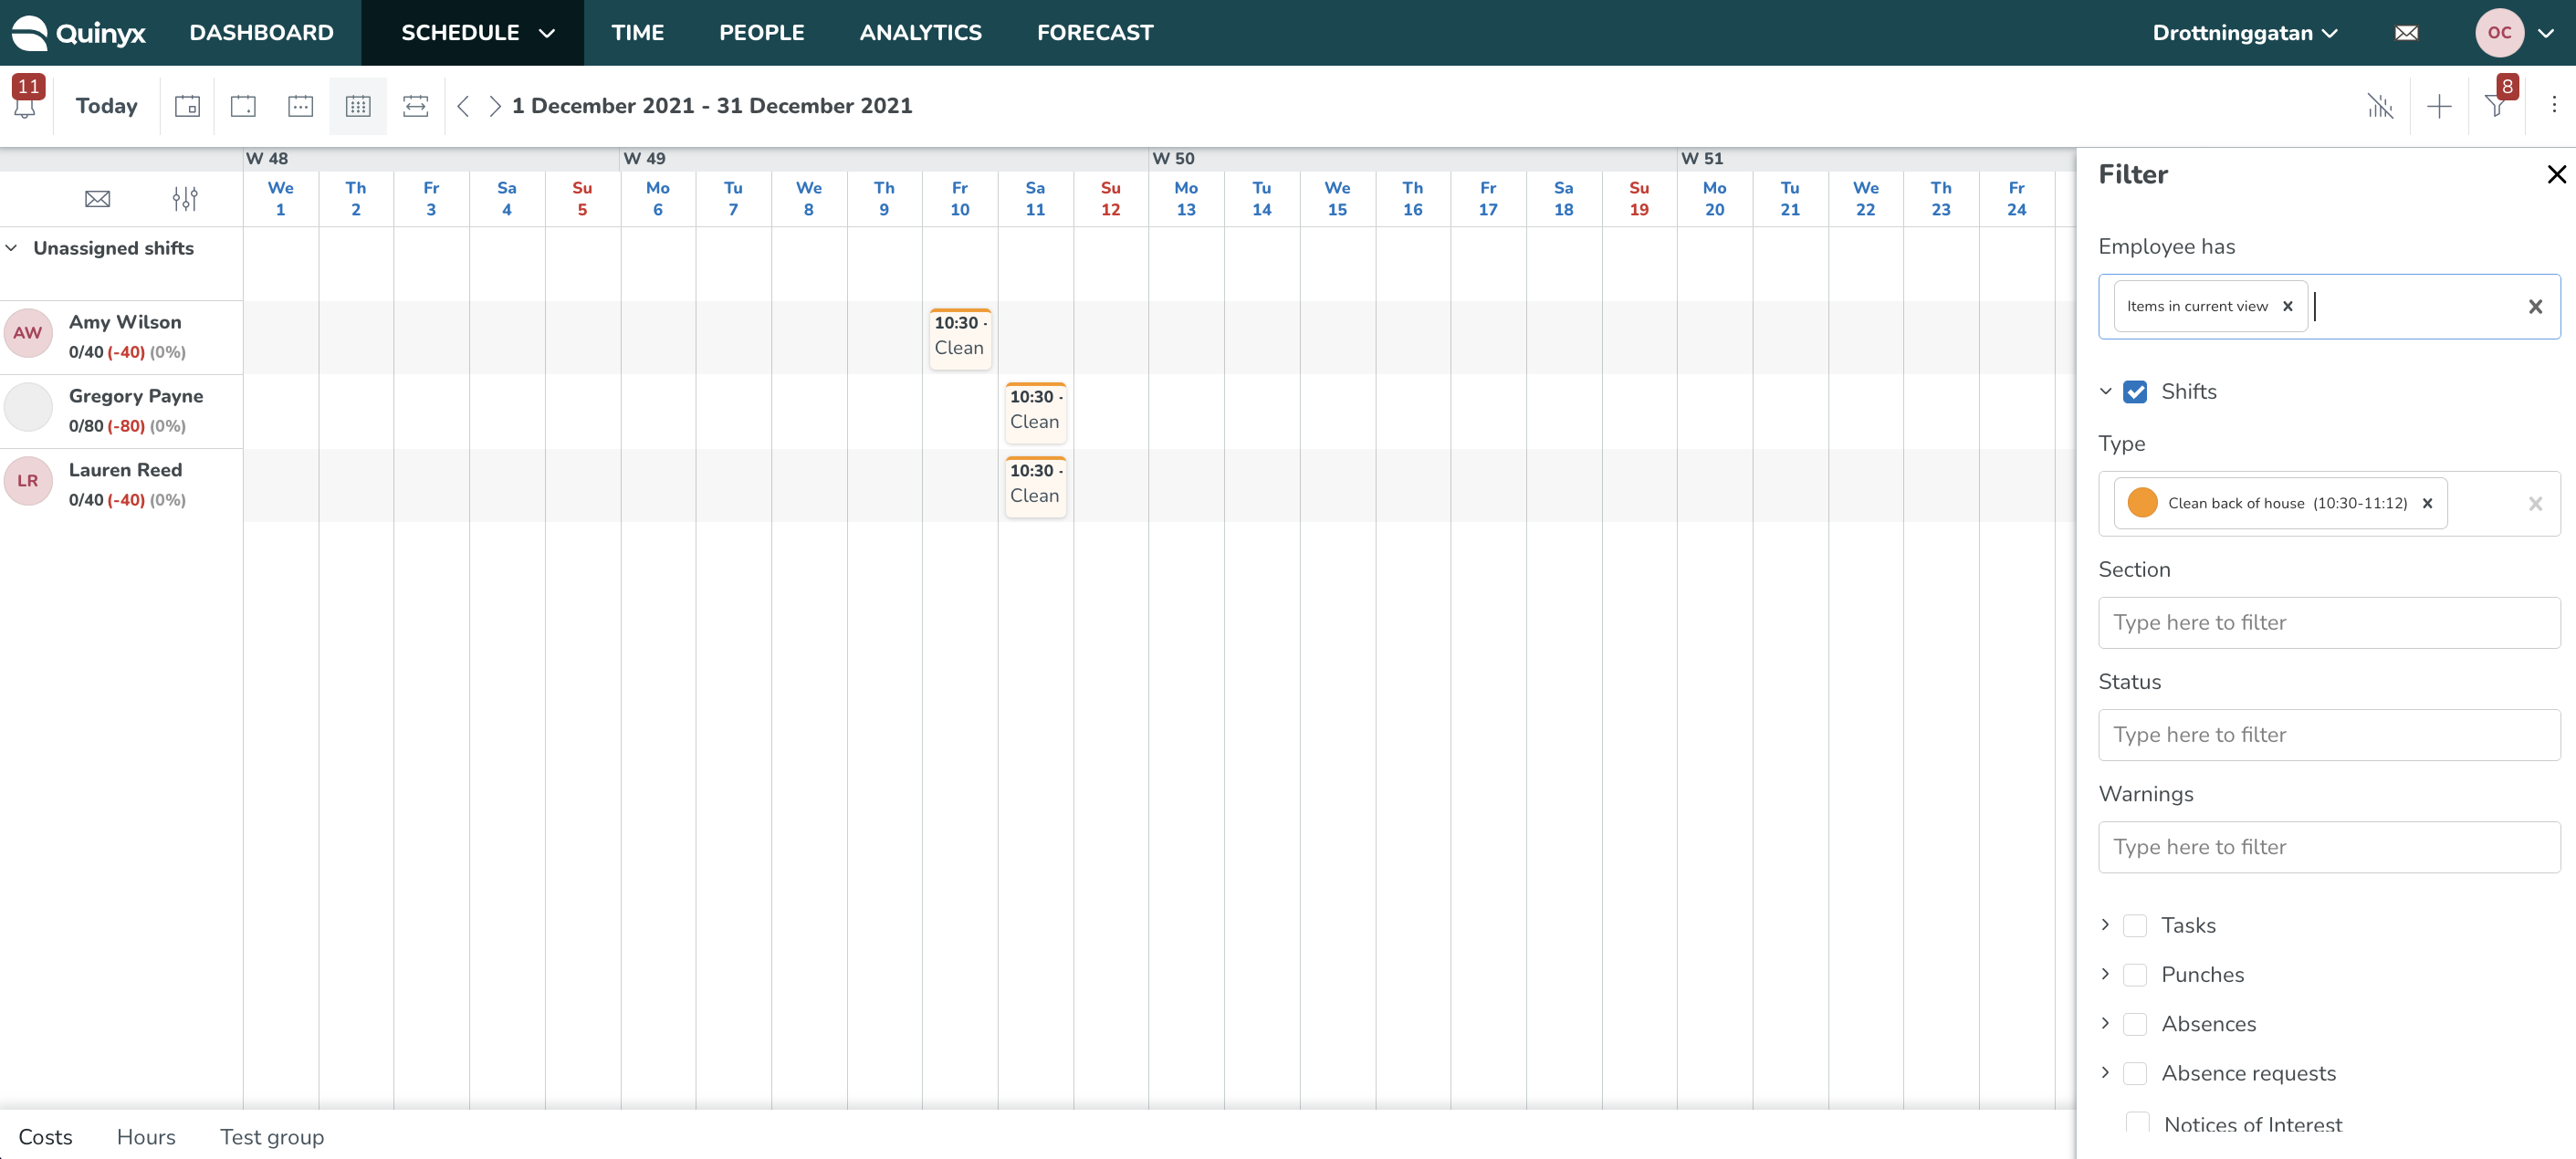Open Lauren Reed's employee name

coord(125,471)
